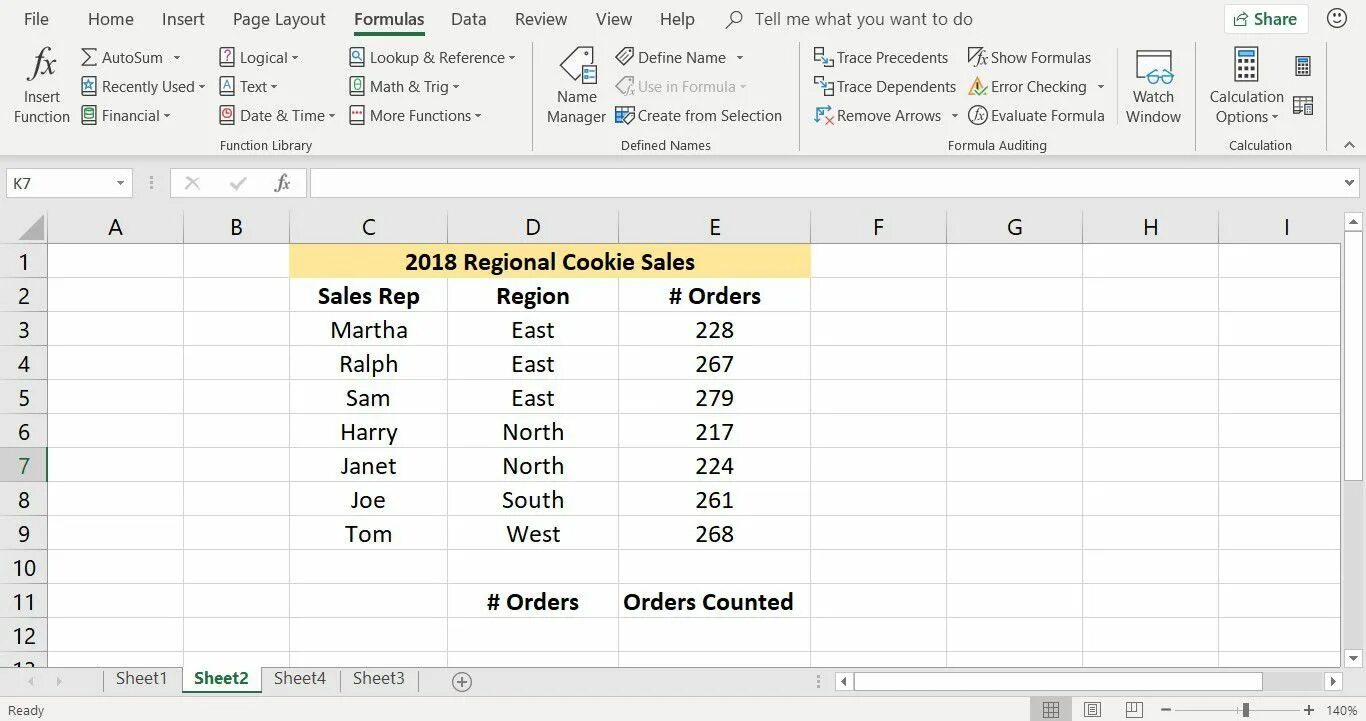Expand the Lookup & Reference dropdown
This screenshot has height=721, width=1366.
coord(433,57)
